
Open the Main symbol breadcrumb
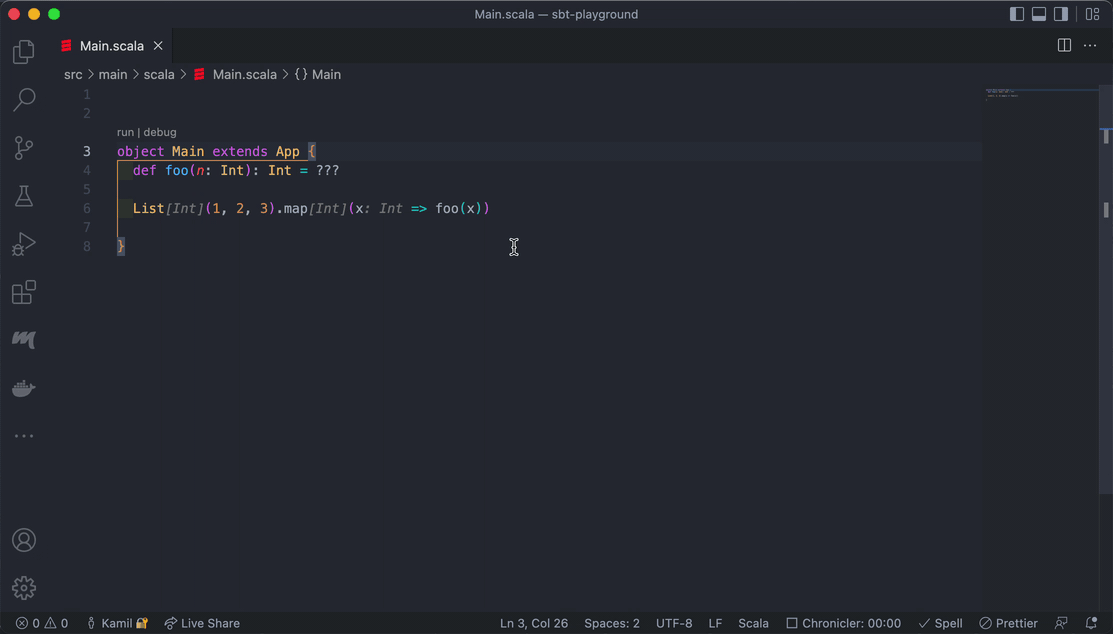coord(325,74)
